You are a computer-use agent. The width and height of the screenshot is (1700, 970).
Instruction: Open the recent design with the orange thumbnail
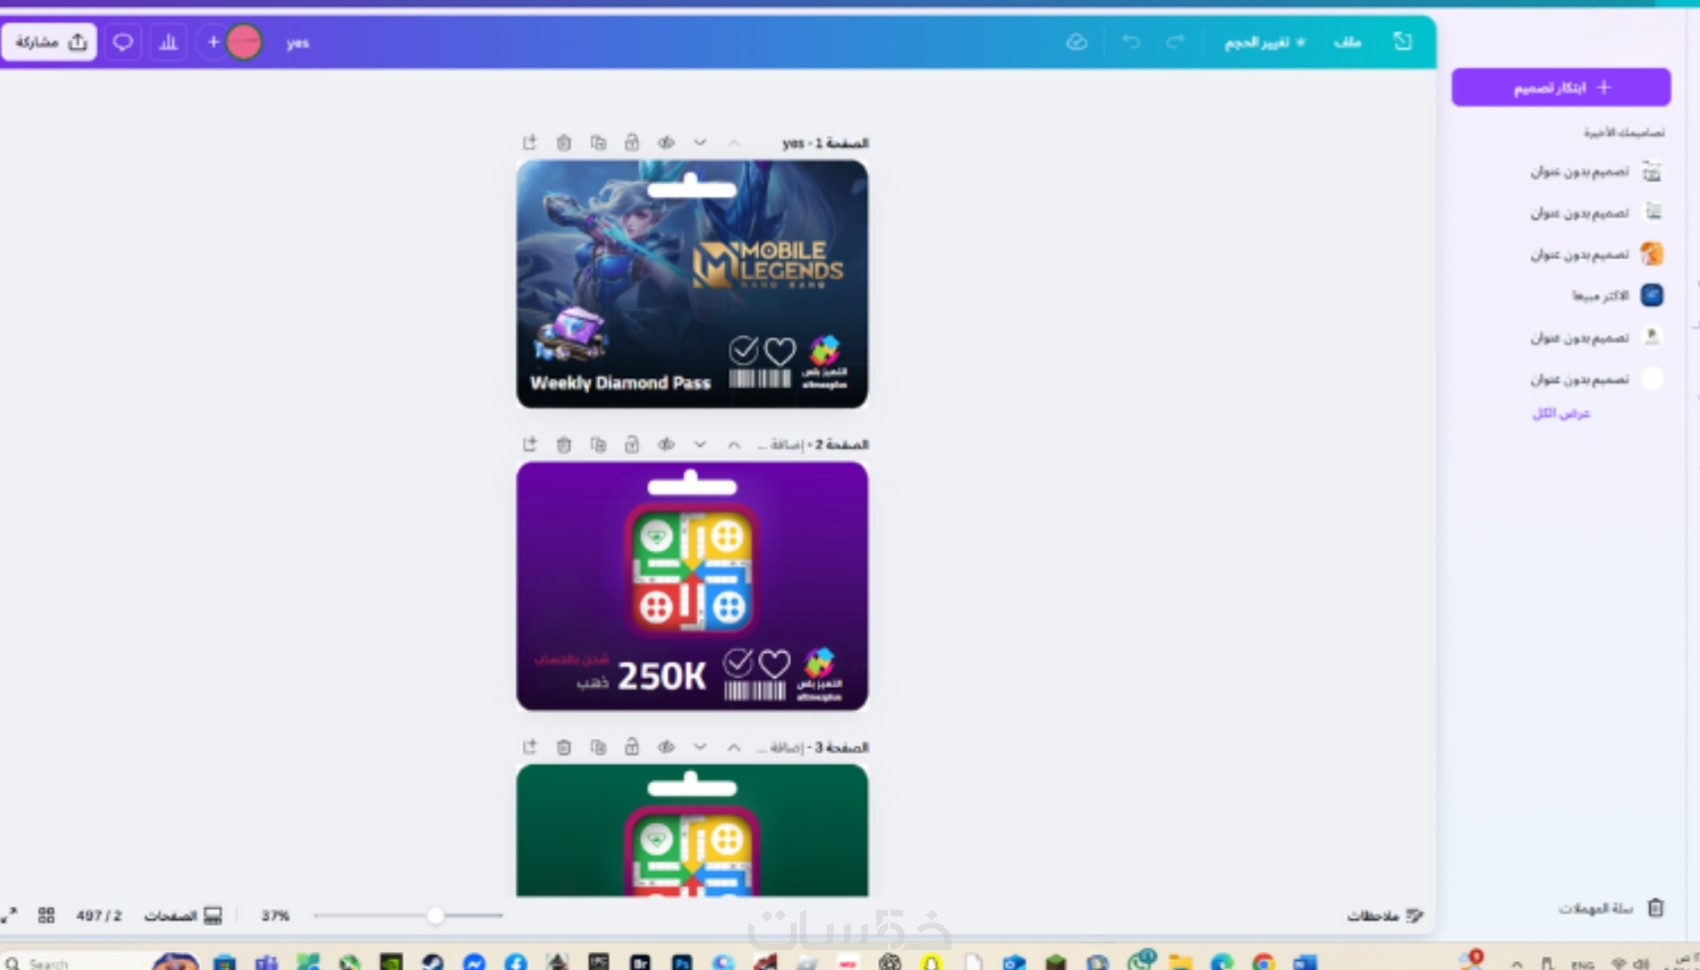(x=1595, y=254)
